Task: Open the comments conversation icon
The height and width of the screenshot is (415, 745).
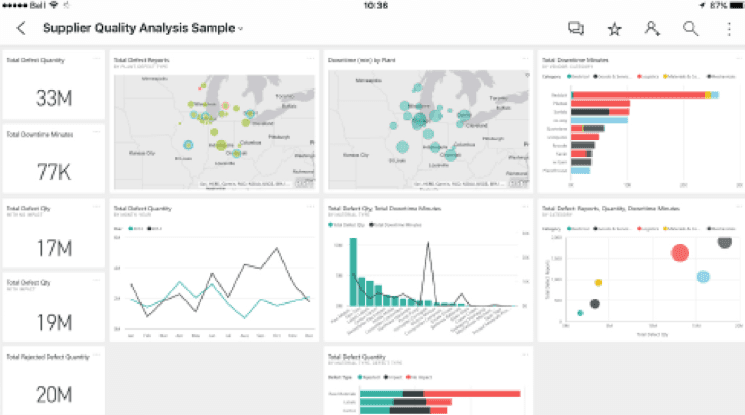Action: click(576, 29)
